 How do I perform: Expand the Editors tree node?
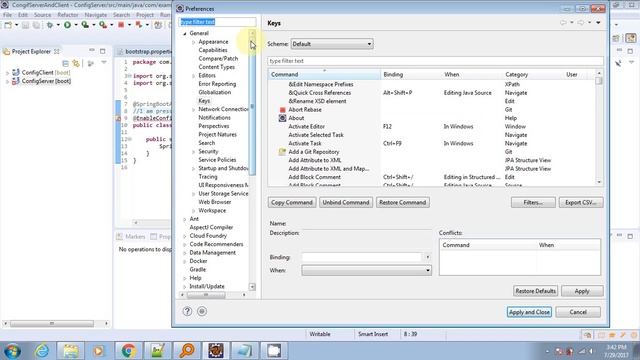[193, 76]
